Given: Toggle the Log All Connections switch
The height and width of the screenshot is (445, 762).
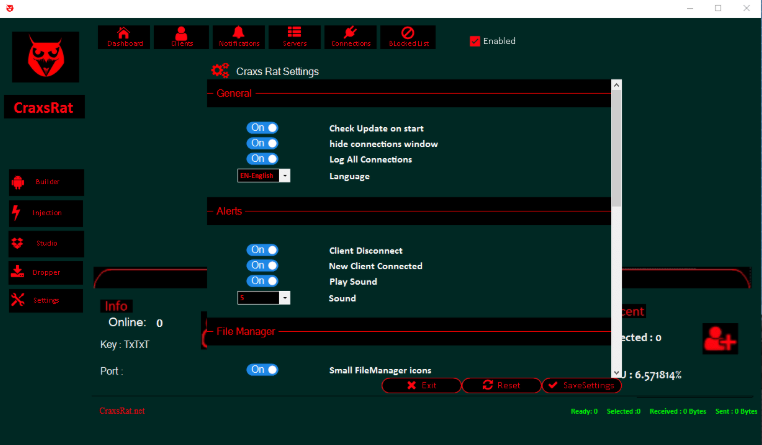Looking at the screenshot, I should tap(262, 159).
